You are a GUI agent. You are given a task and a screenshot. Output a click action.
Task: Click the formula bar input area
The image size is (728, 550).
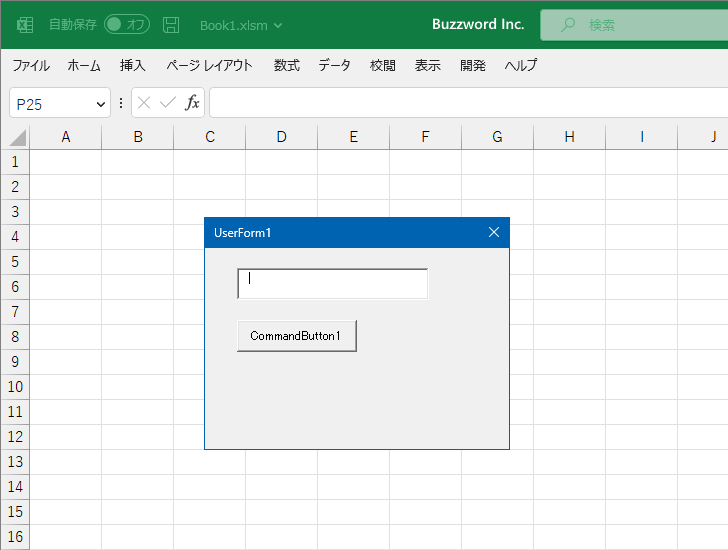tap(468, 103)
